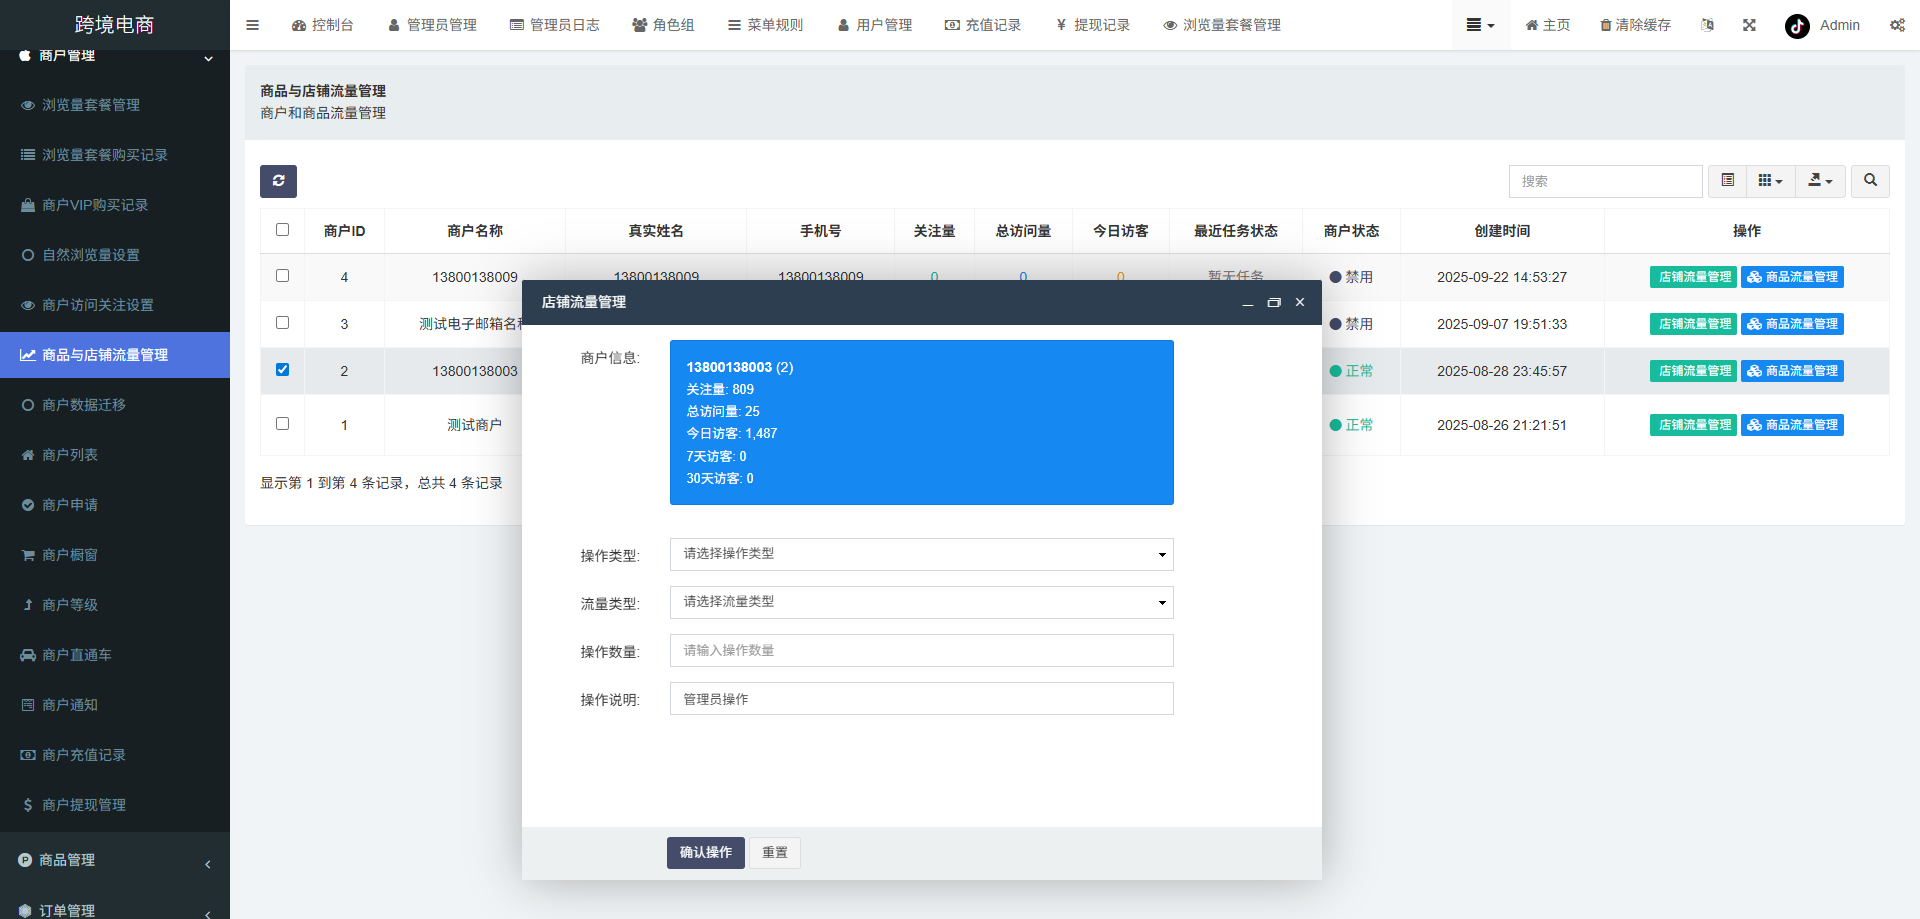The width and height of the screenshot is (1920, 919).
Task: Type in the 操作数量 input field
Action: pos(920,650)
